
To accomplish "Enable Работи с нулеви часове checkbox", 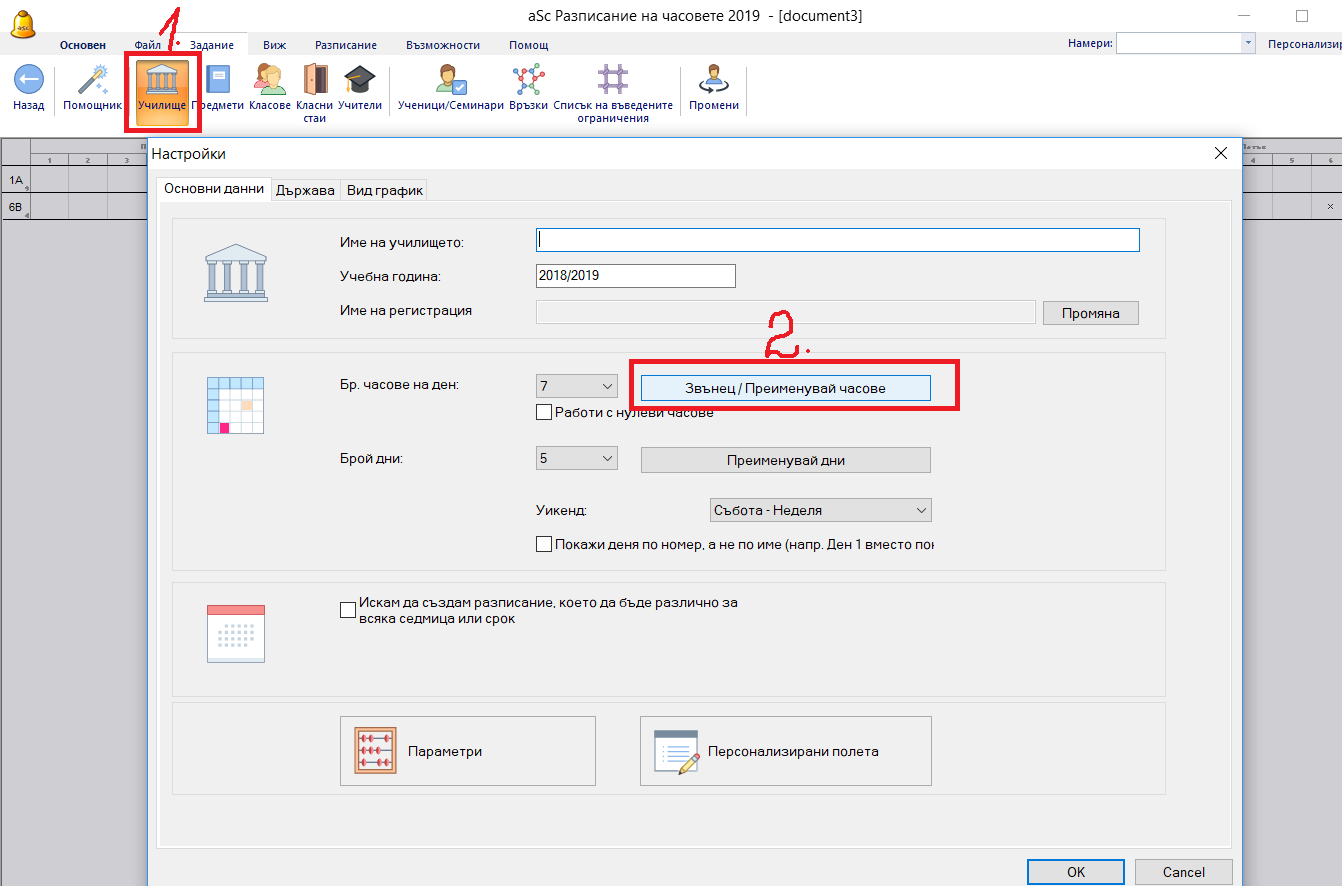I will click(545, 412).
